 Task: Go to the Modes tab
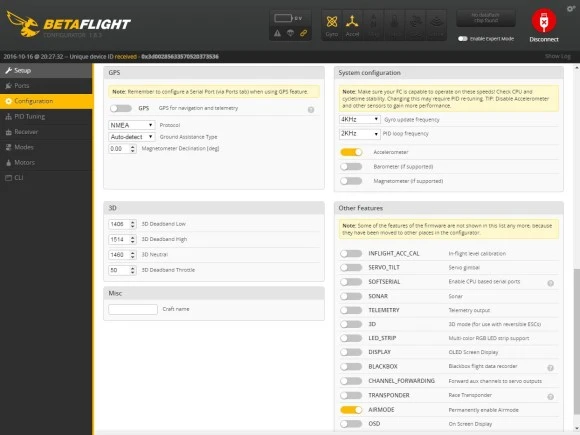tap(46, 147)
